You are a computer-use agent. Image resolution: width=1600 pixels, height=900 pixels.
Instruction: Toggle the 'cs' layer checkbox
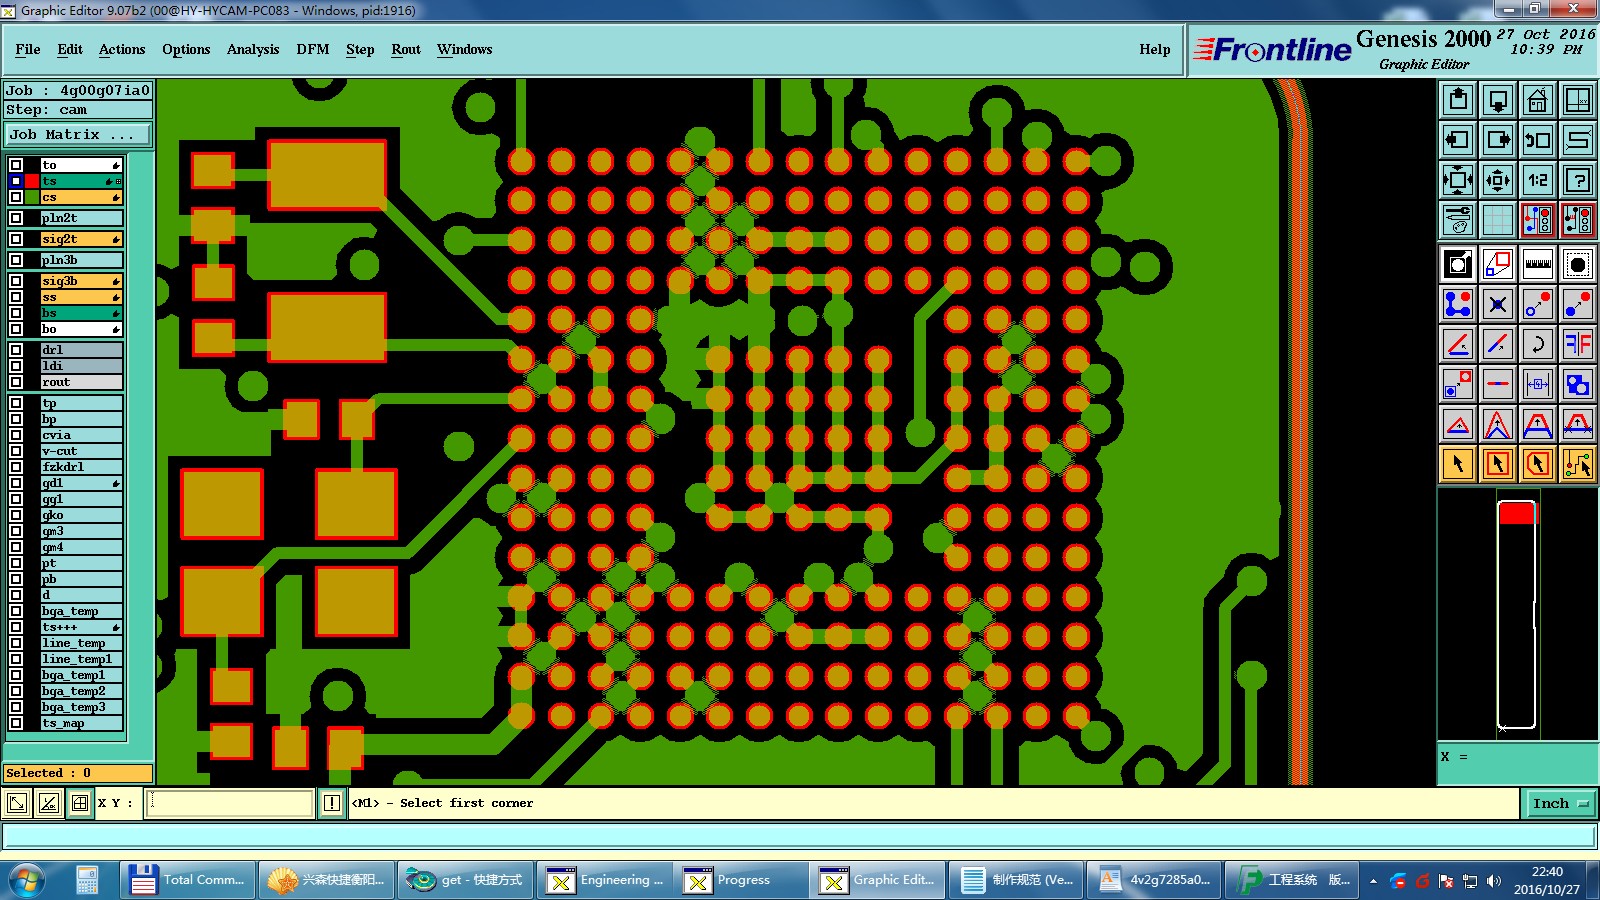point(16,197)
